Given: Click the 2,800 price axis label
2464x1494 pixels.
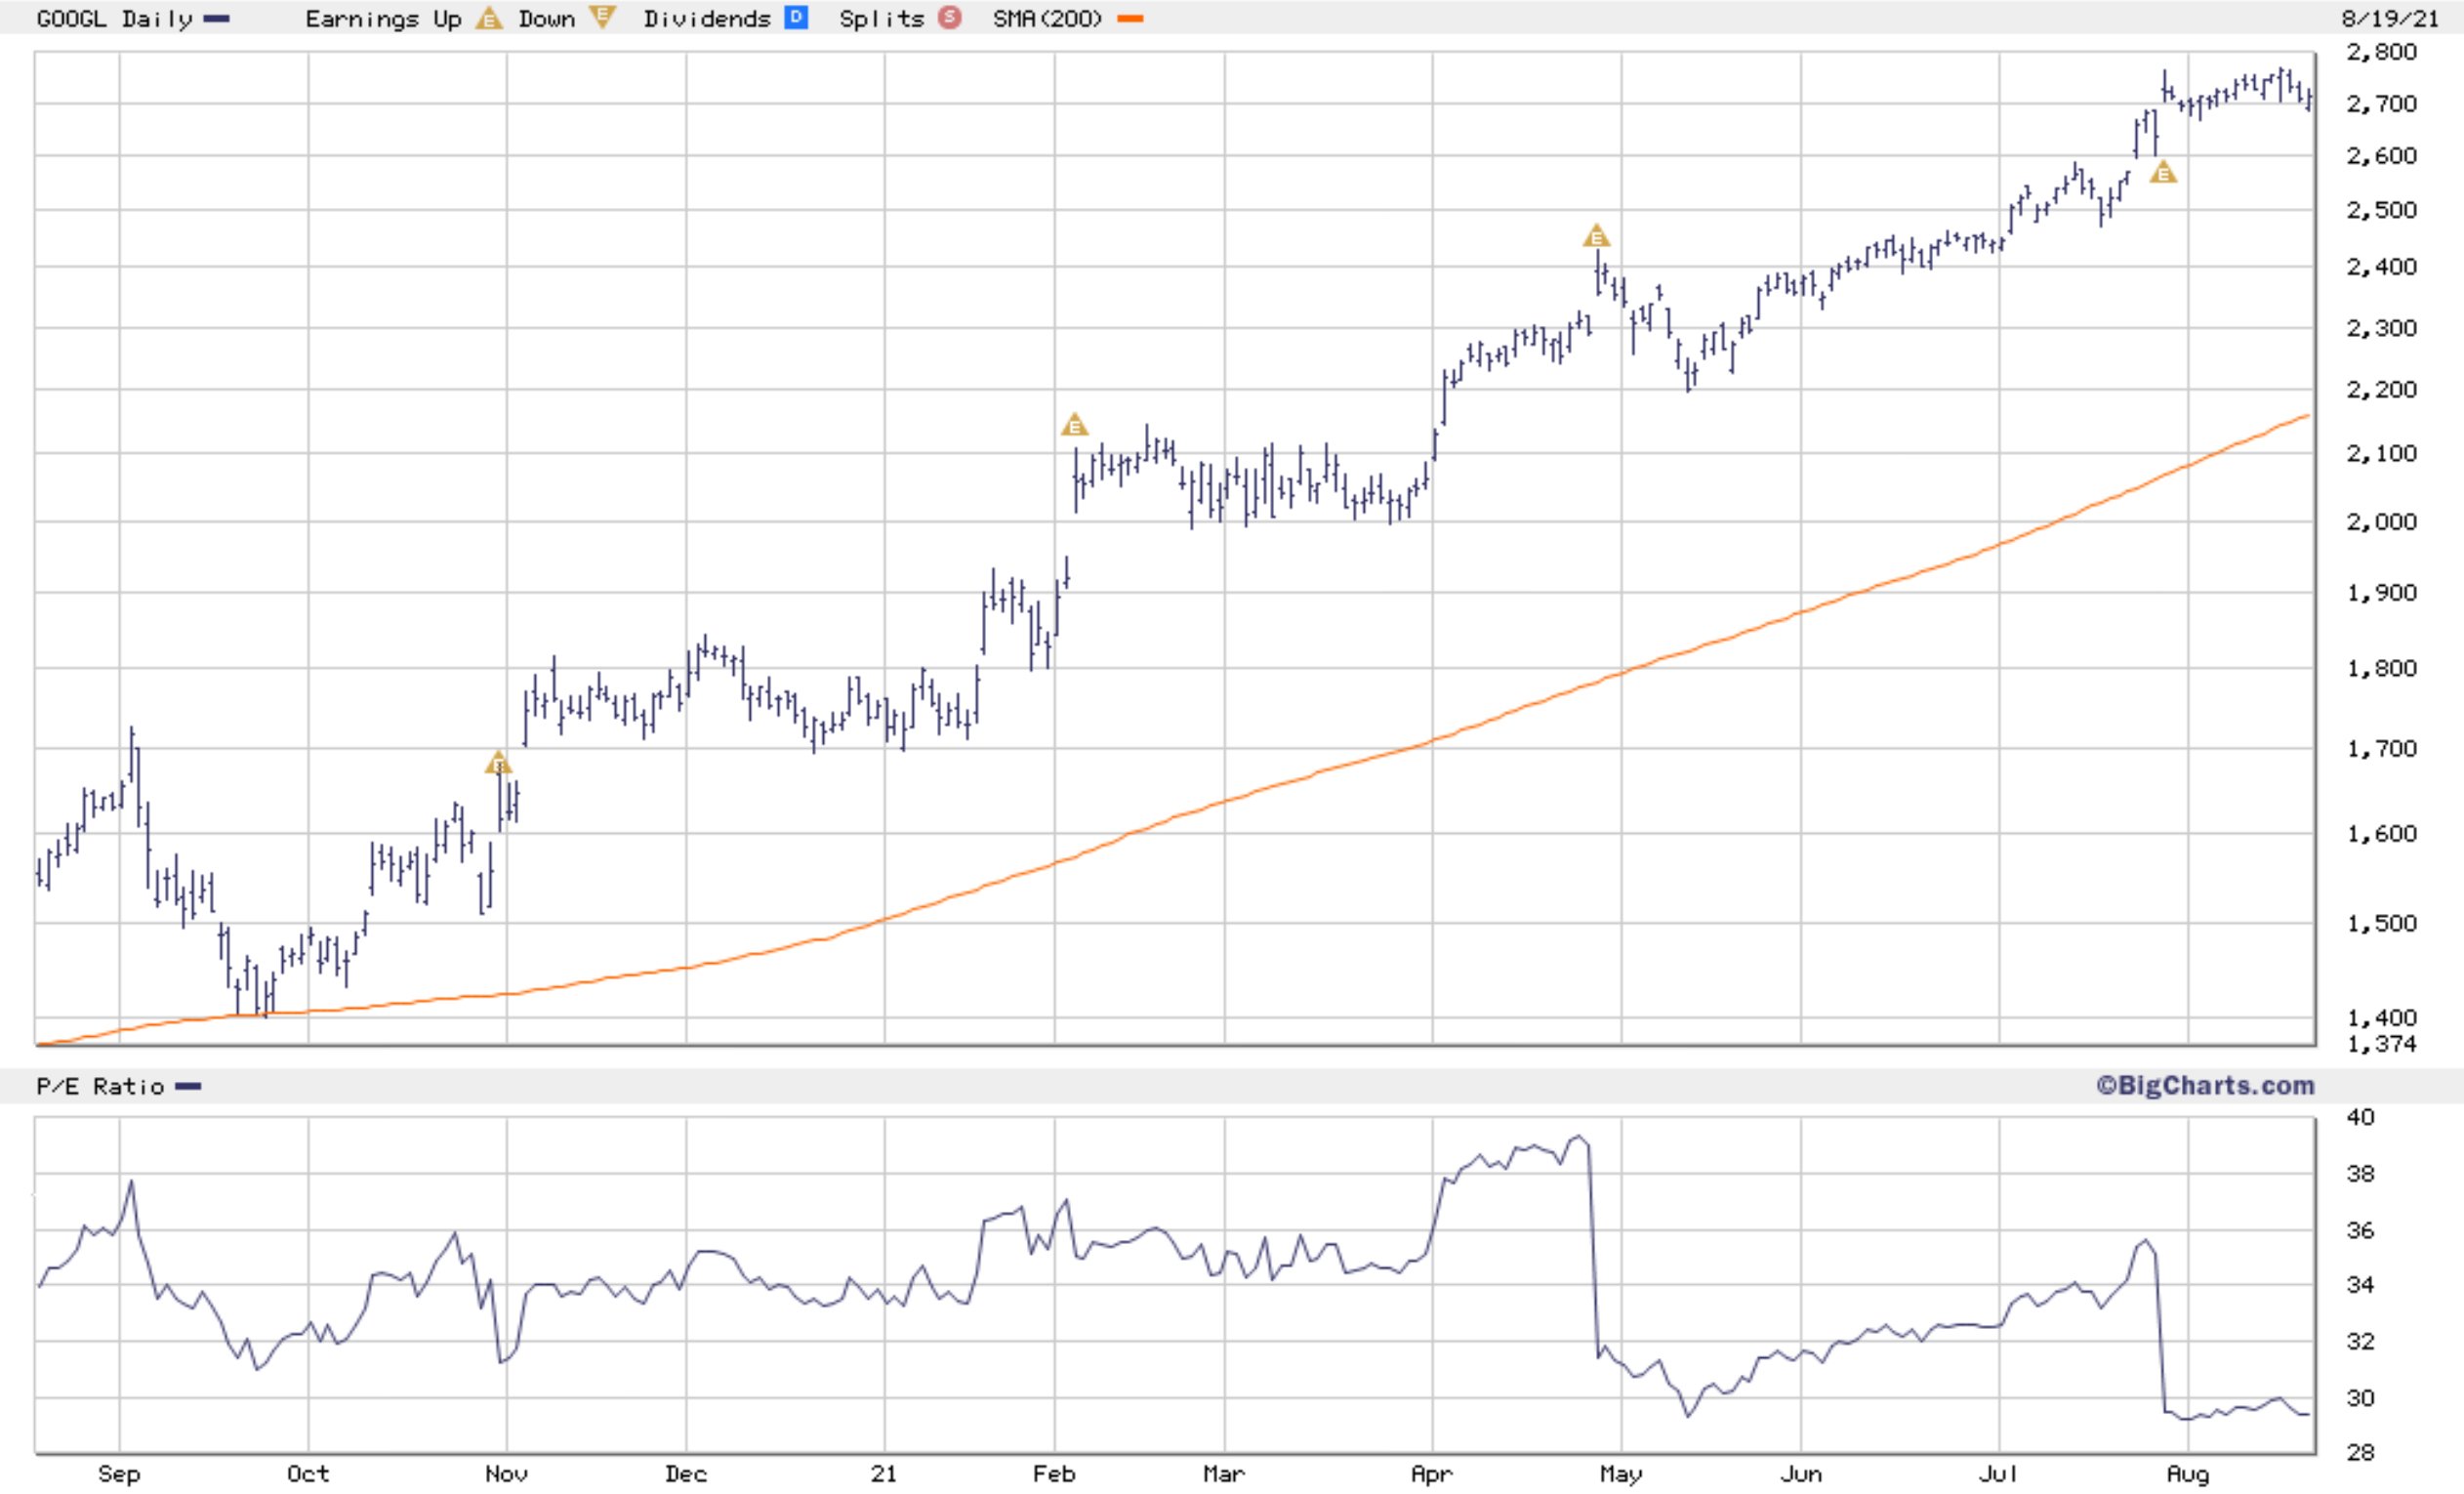Looking at the screenshot, I should coord(2381,52).
